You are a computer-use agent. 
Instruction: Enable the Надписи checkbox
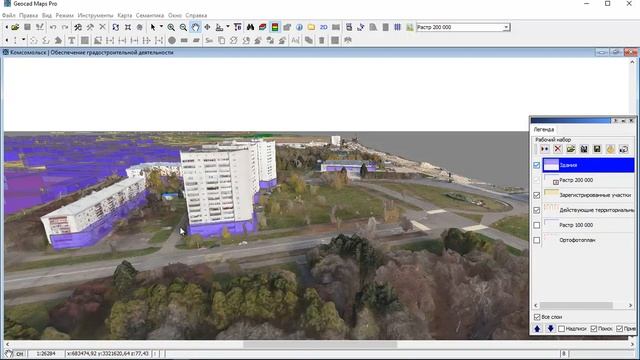click(561, 329)
